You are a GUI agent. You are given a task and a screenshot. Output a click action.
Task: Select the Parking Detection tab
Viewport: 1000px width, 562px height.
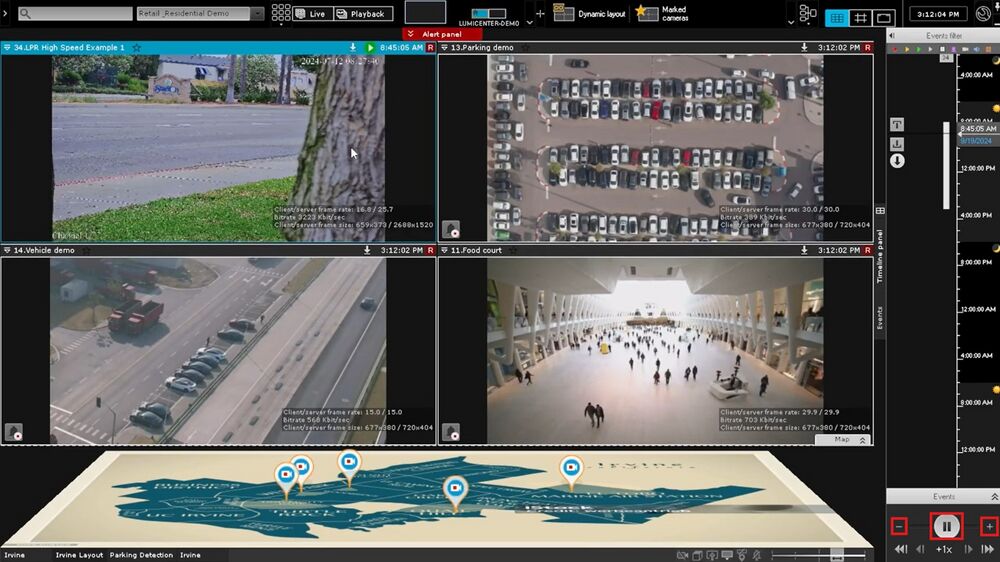pos(141,555)
